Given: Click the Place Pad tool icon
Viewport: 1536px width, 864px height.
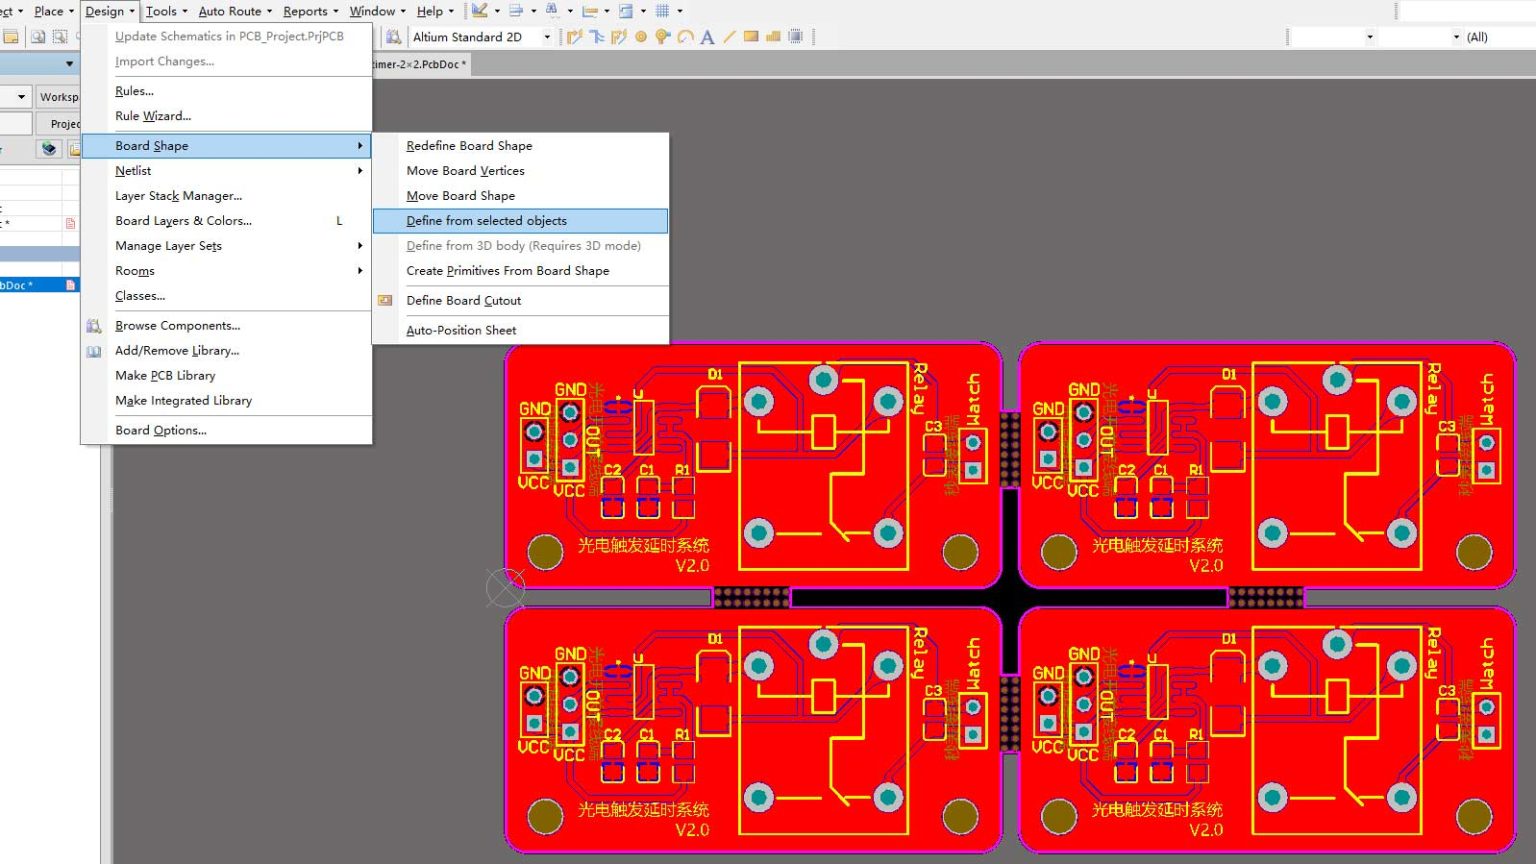Looking at the screenshot, I should (641, 37).
